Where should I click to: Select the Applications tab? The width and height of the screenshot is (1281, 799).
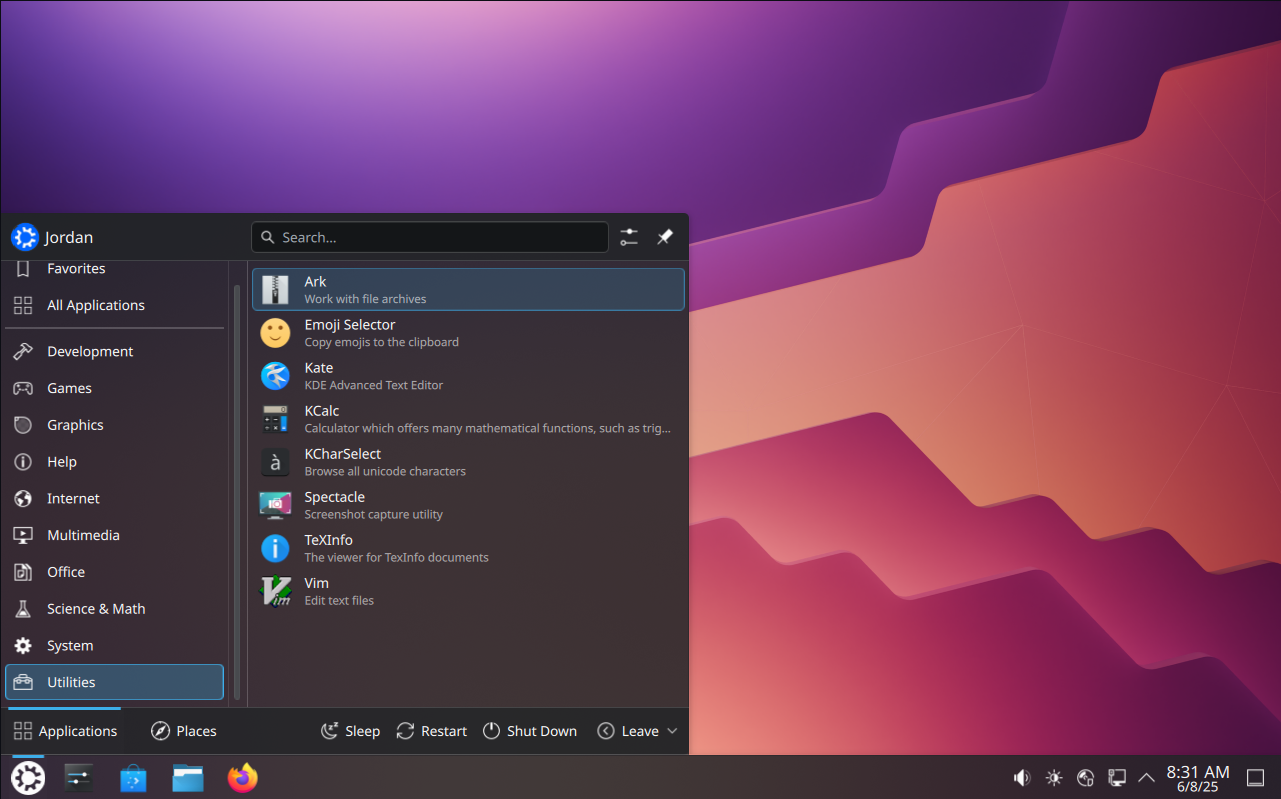(65, 731)
